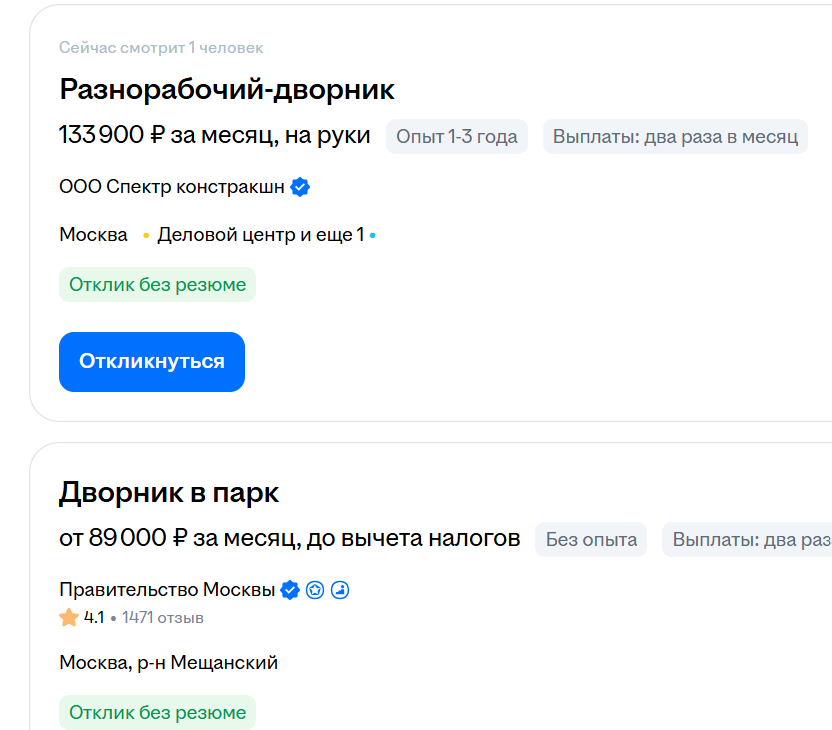The image size is (832, 730).
Task: Click verified badge next to ООО Спектр констракшн
Action: 300,187
